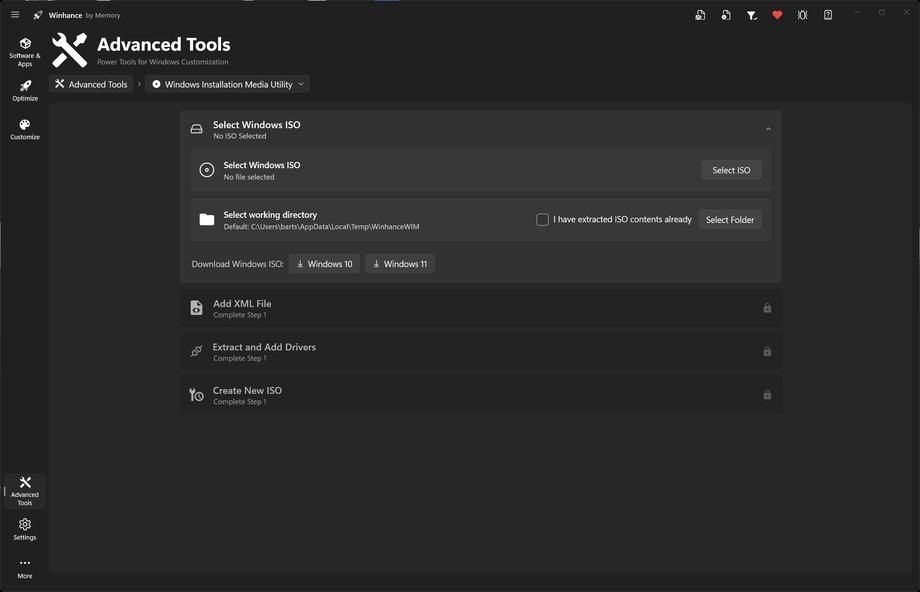Image resolution: width=920 pixels, height=592 pixels.
Task: Click the save config file icon
Action: coord(700,15)
